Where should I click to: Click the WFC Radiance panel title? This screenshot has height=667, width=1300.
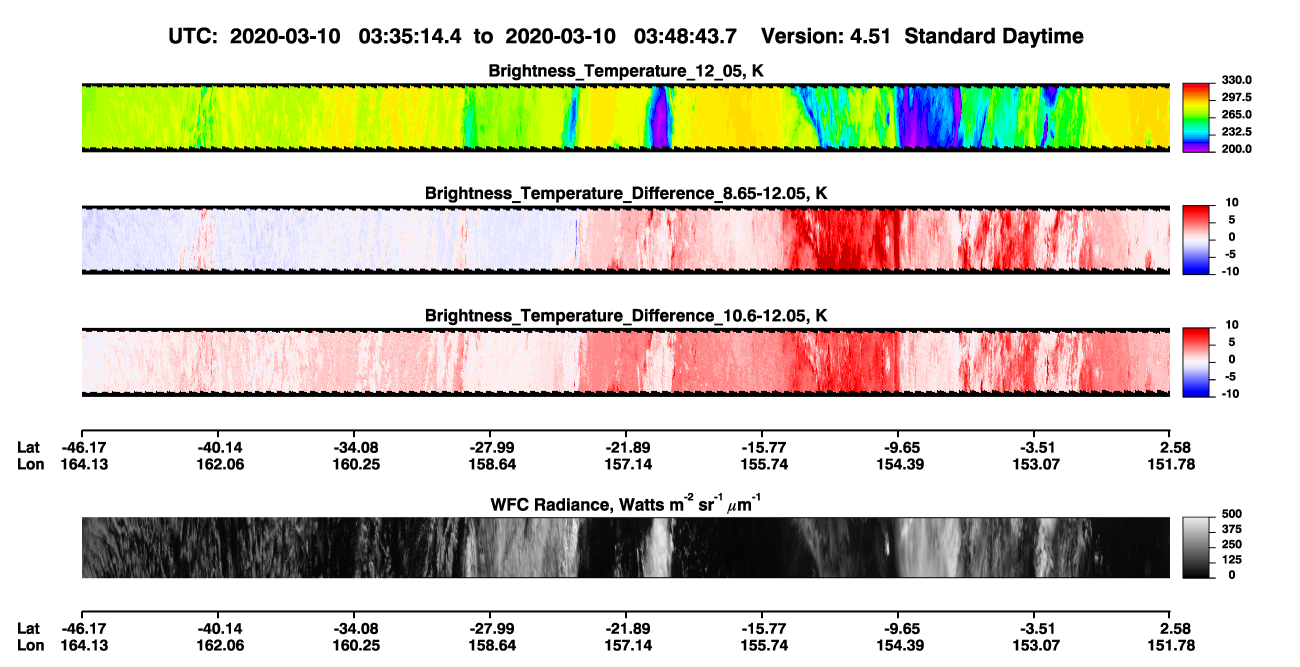pos(626,502)
